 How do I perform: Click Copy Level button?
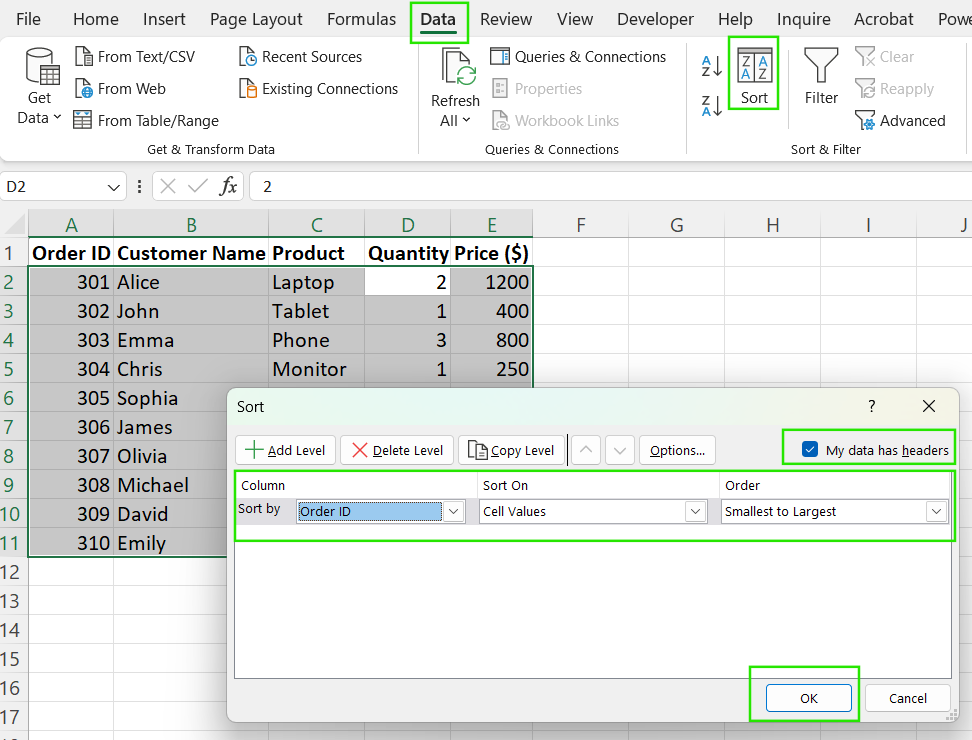pos(511,450)
